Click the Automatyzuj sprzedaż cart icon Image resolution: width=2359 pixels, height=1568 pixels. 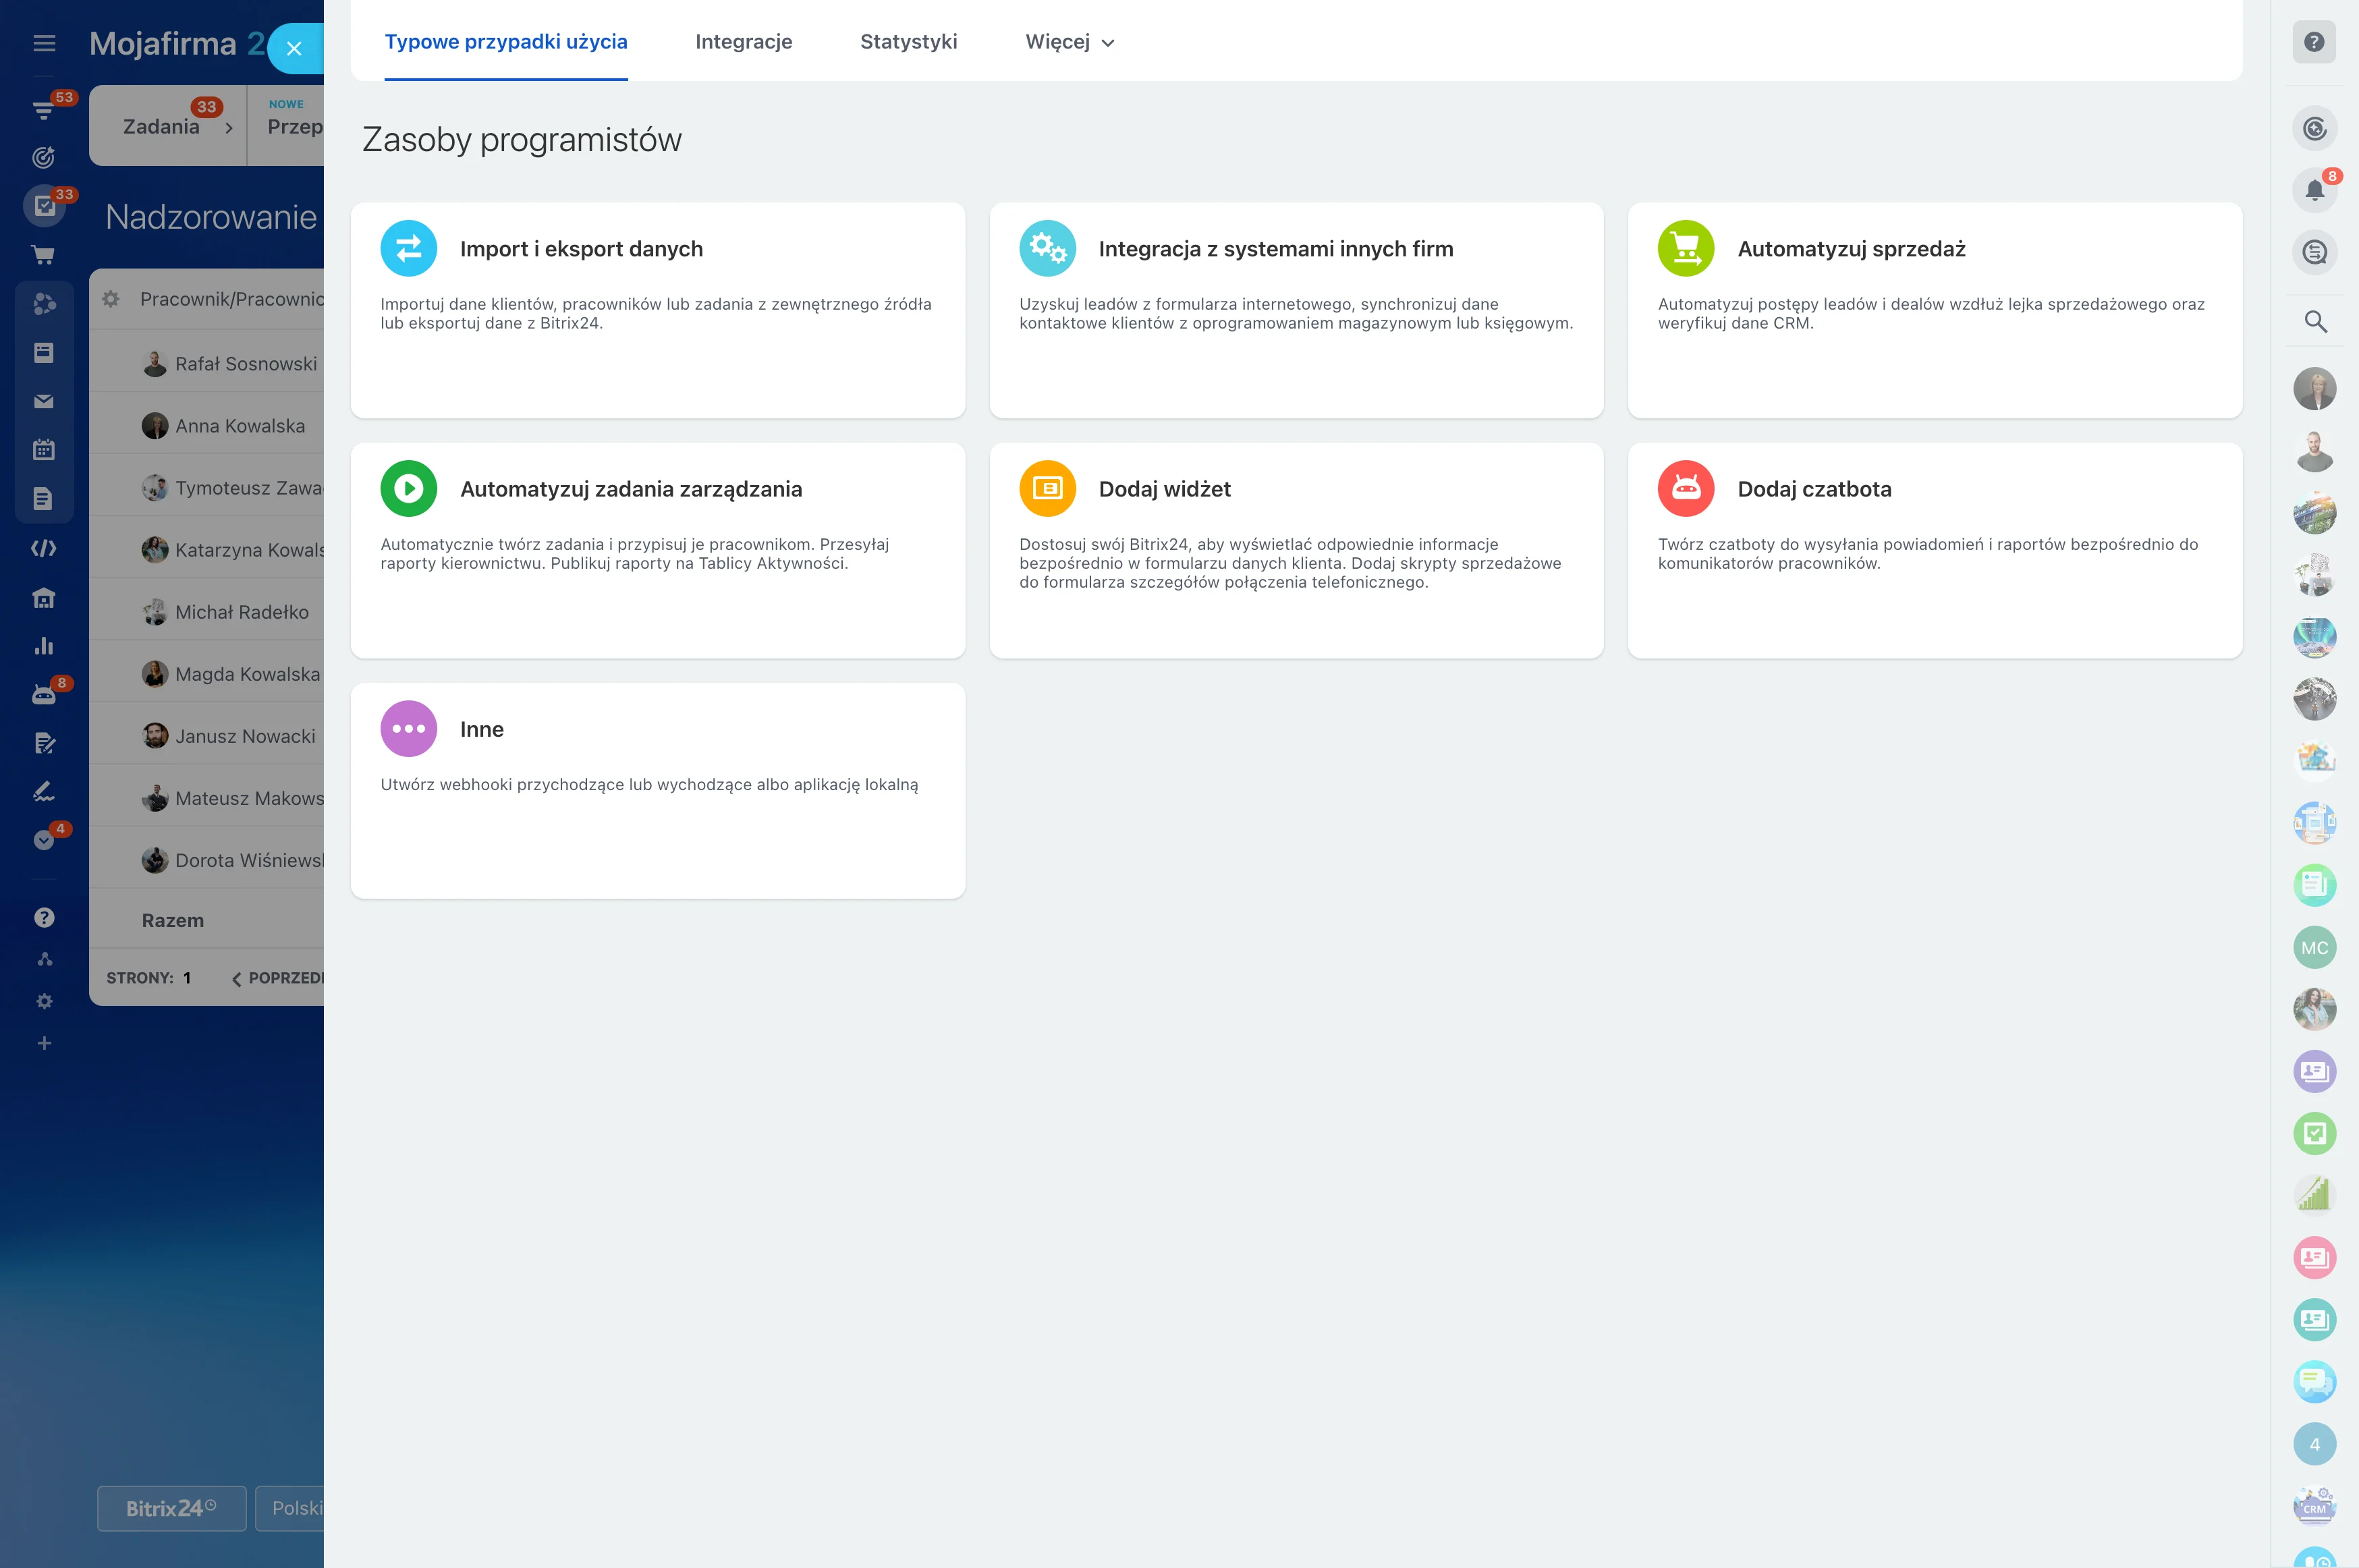pyautogui.click(x=1685, y=248)
